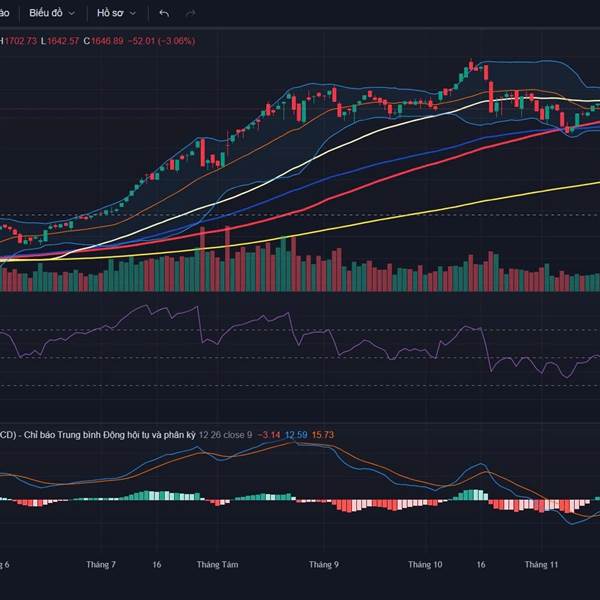The height and width of the screenshot is (600, 600).
Task: Click the blue MACD value 12.59
Action: coord(296,435)
